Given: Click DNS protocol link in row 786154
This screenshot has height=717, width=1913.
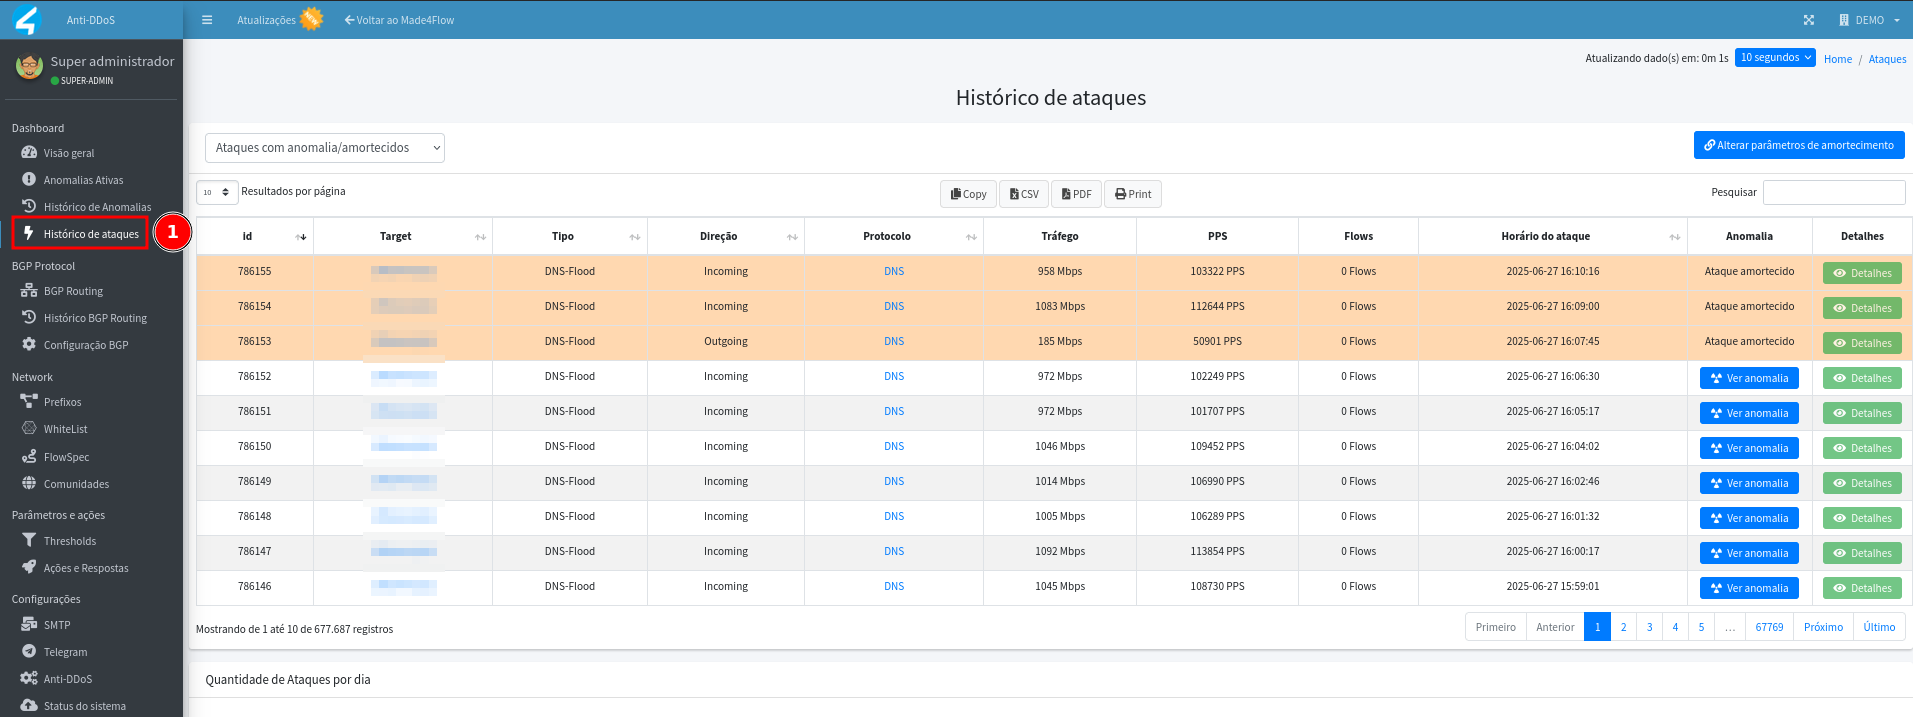Looking at the screenshot, I should pos(894,307).
